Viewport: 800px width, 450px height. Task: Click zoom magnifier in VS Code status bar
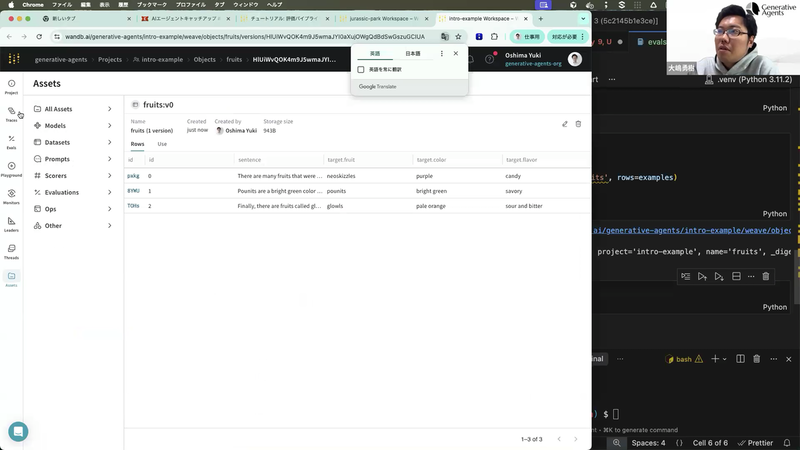pyautogui.click(x=617, y=443)
